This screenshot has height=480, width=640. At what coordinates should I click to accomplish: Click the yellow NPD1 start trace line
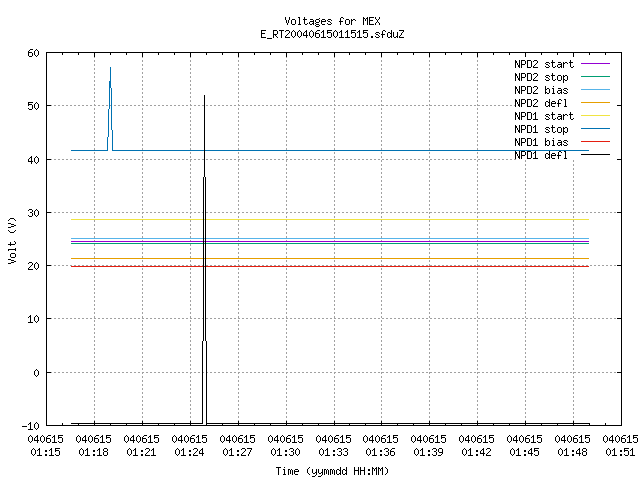(x=330, y=220)
